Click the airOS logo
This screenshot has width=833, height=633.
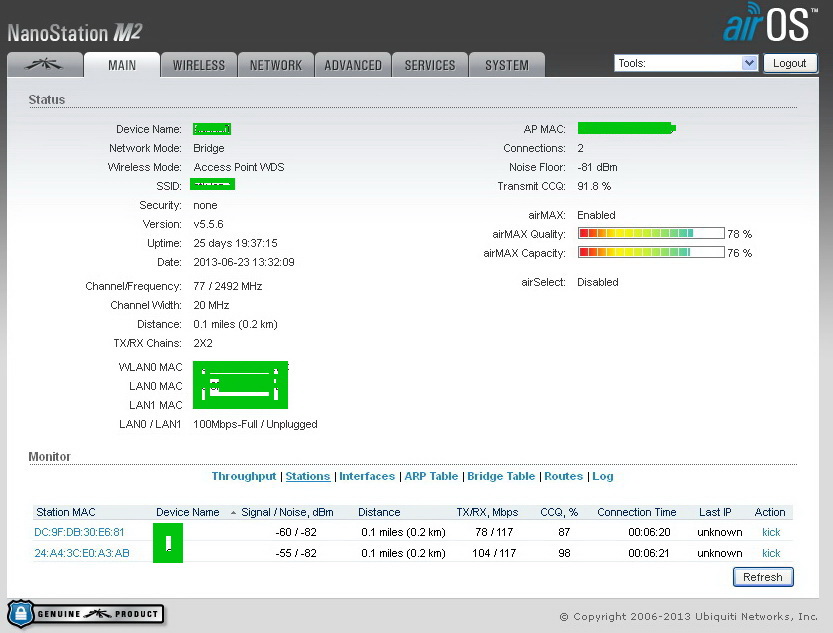click(x=772, y=24)
